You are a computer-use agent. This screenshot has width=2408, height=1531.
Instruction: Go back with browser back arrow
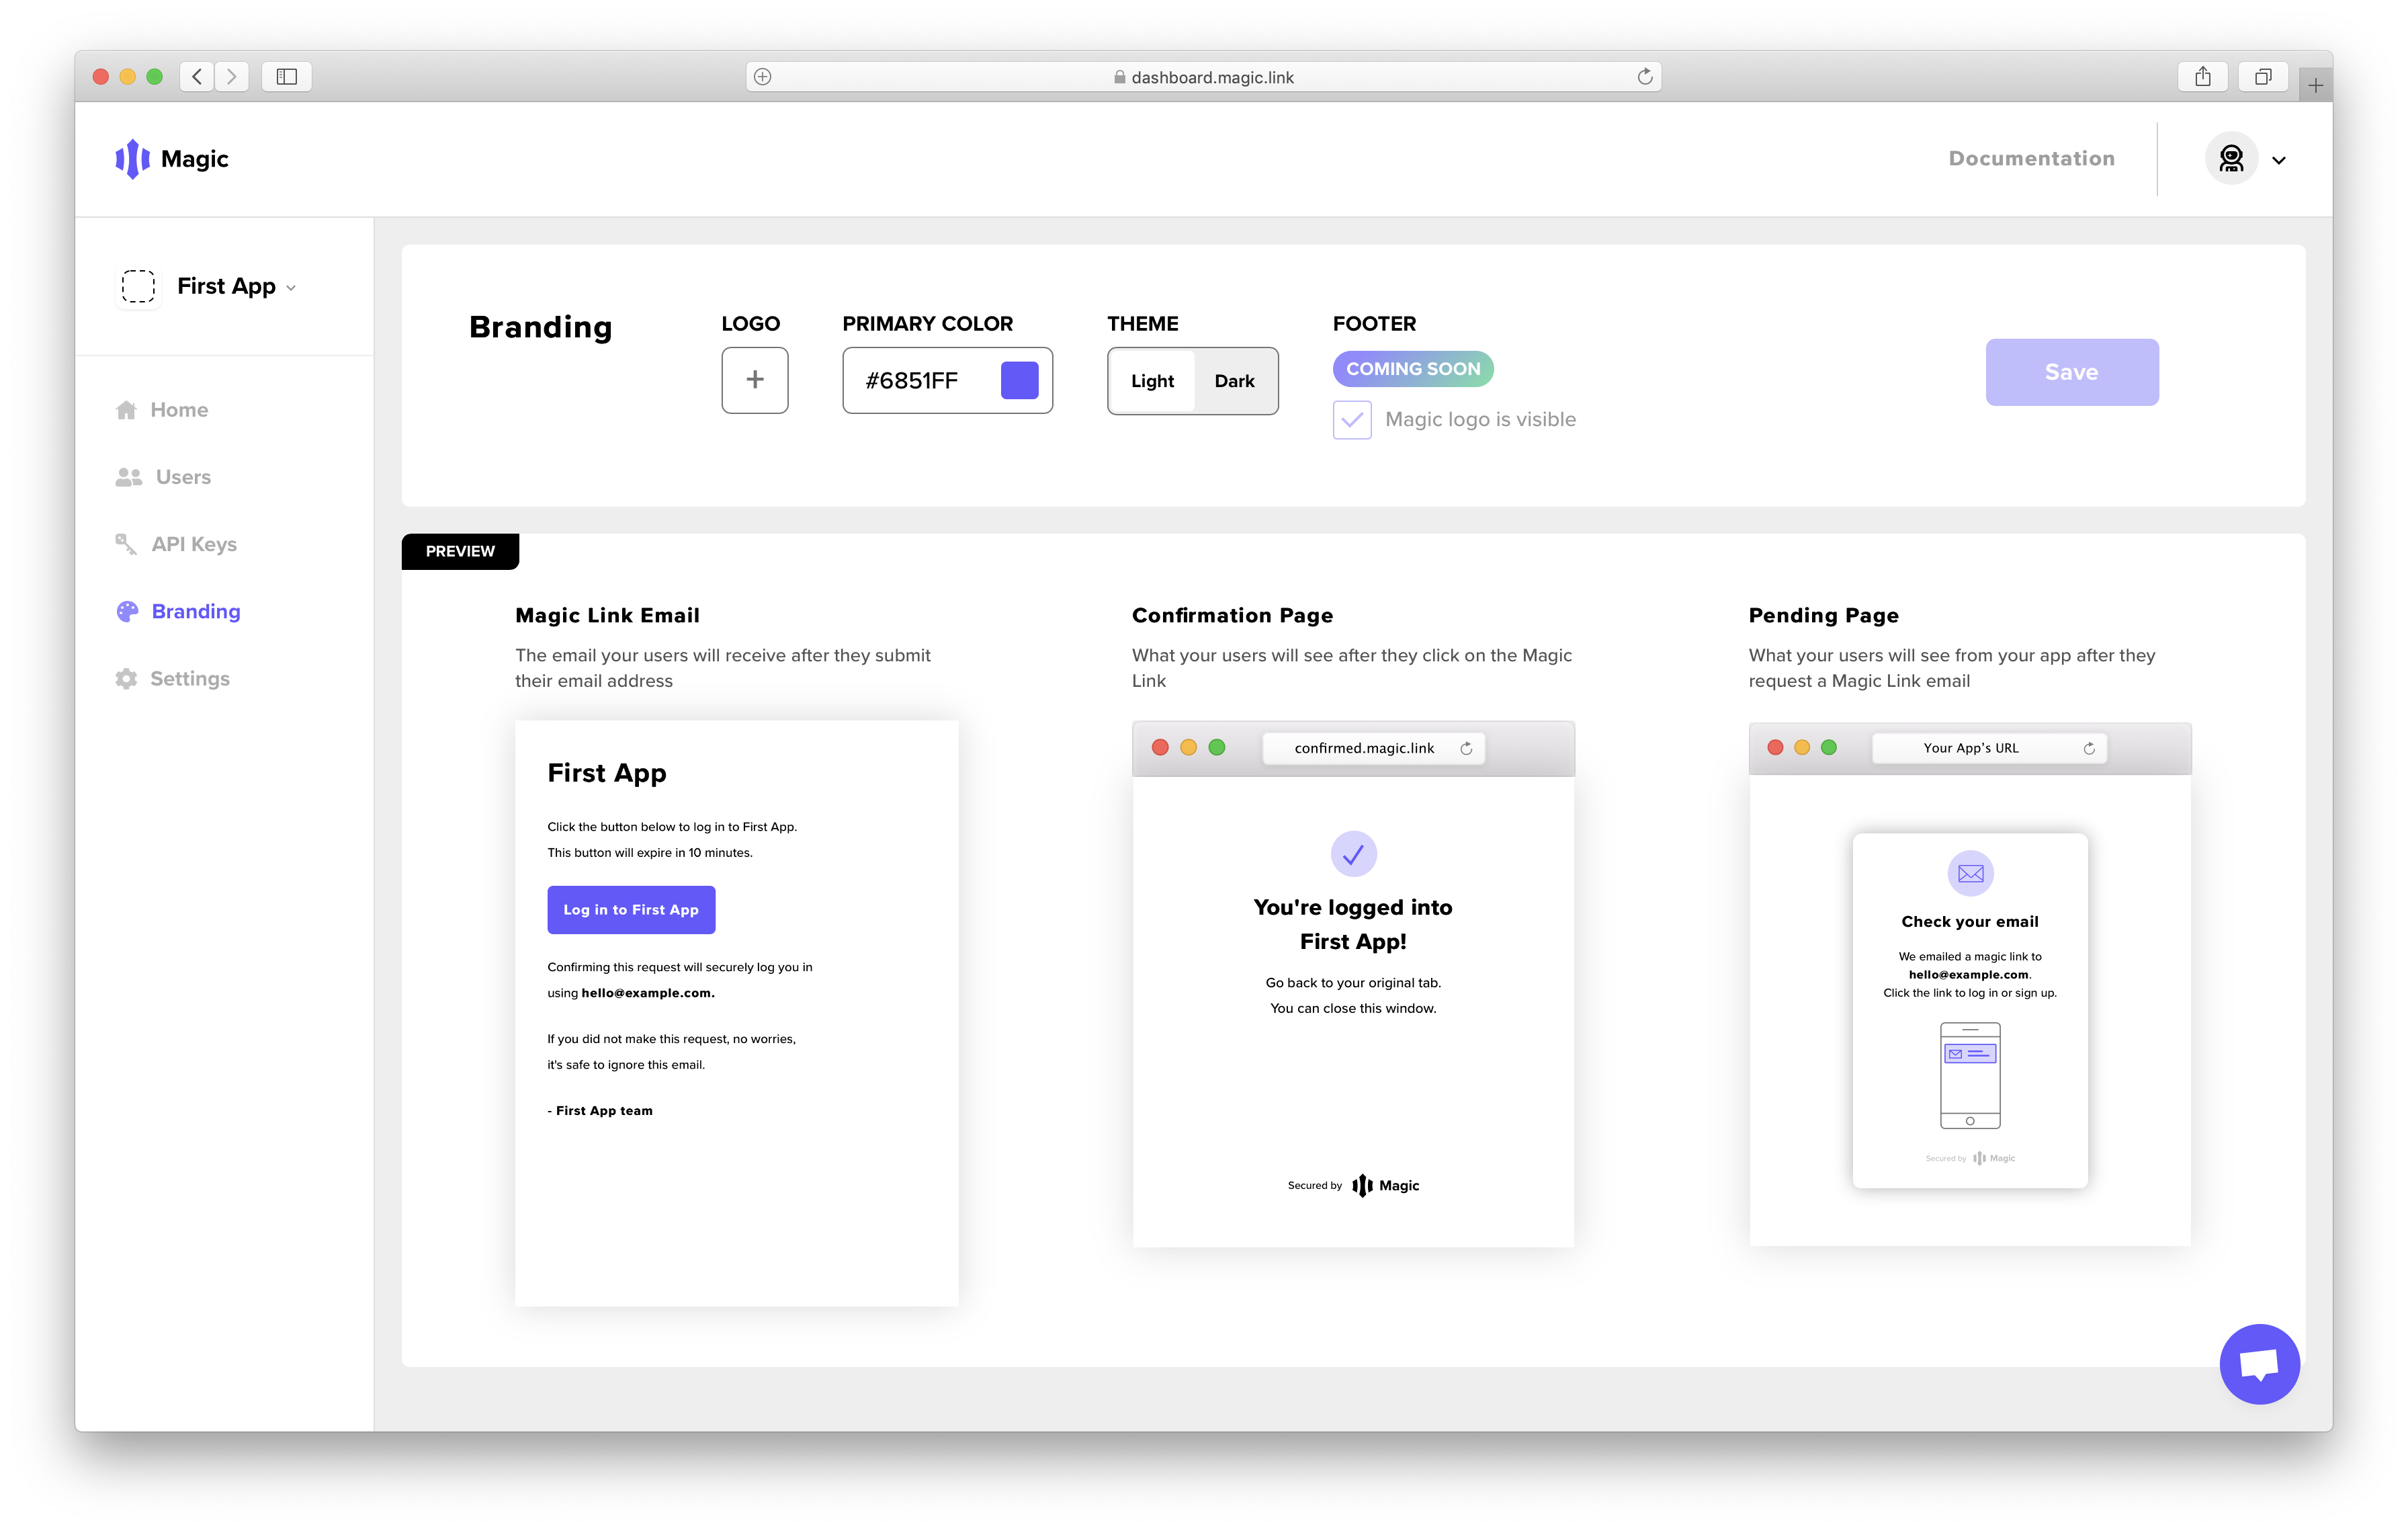[197, 77]
